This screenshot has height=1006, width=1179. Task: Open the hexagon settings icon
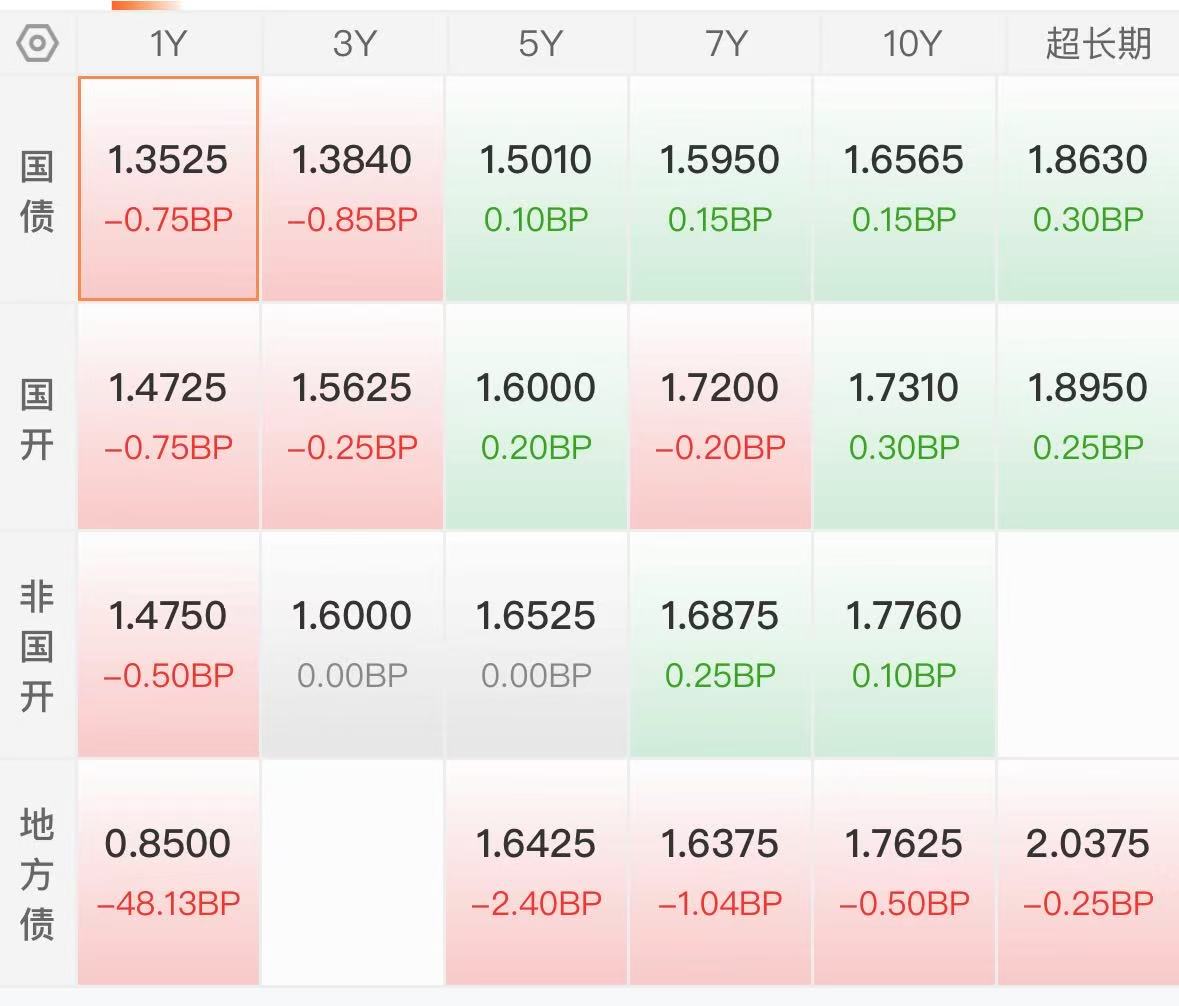click(37, 43)
